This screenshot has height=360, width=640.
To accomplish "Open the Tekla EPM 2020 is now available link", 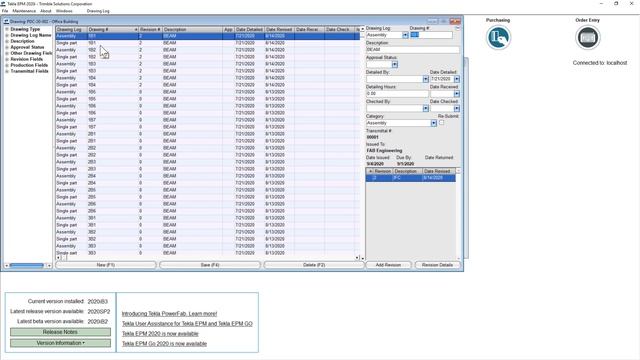I will click(x=160, y=333).
